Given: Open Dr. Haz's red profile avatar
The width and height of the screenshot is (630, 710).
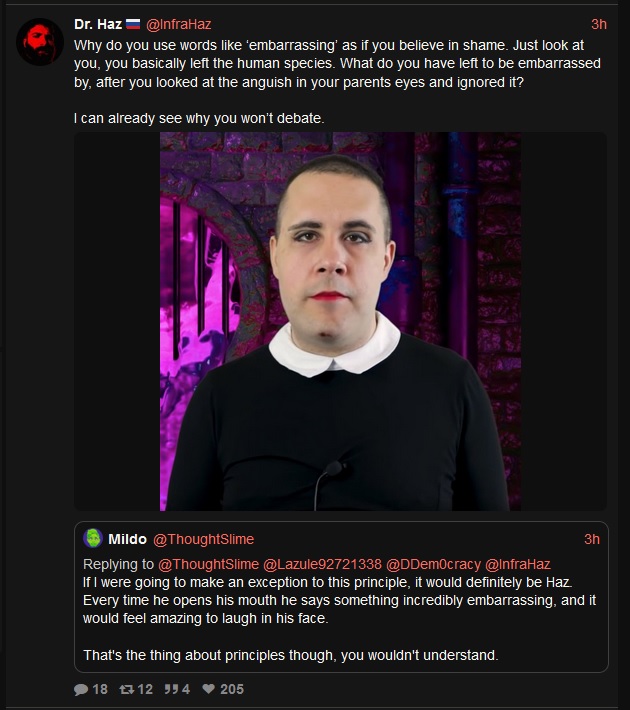Looking at the screenshot, I should (40, 42).
